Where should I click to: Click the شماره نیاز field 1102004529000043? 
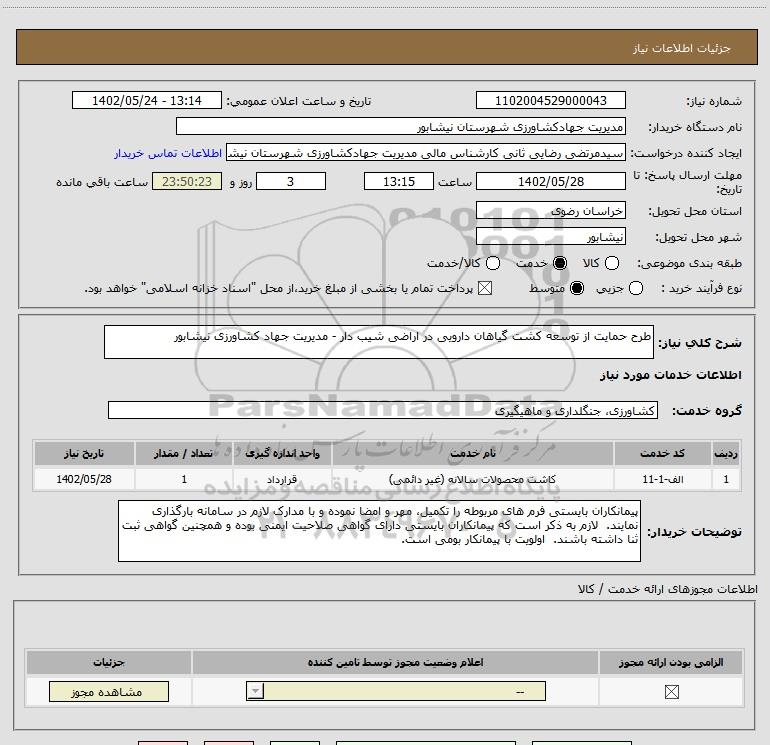550,100
